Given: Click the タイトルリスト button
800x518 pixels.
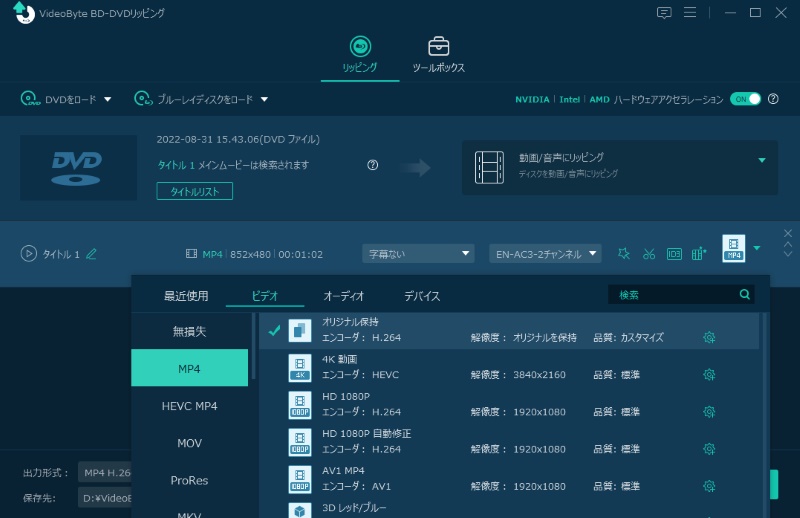Looking at the screenshot, I should [194, 191].
